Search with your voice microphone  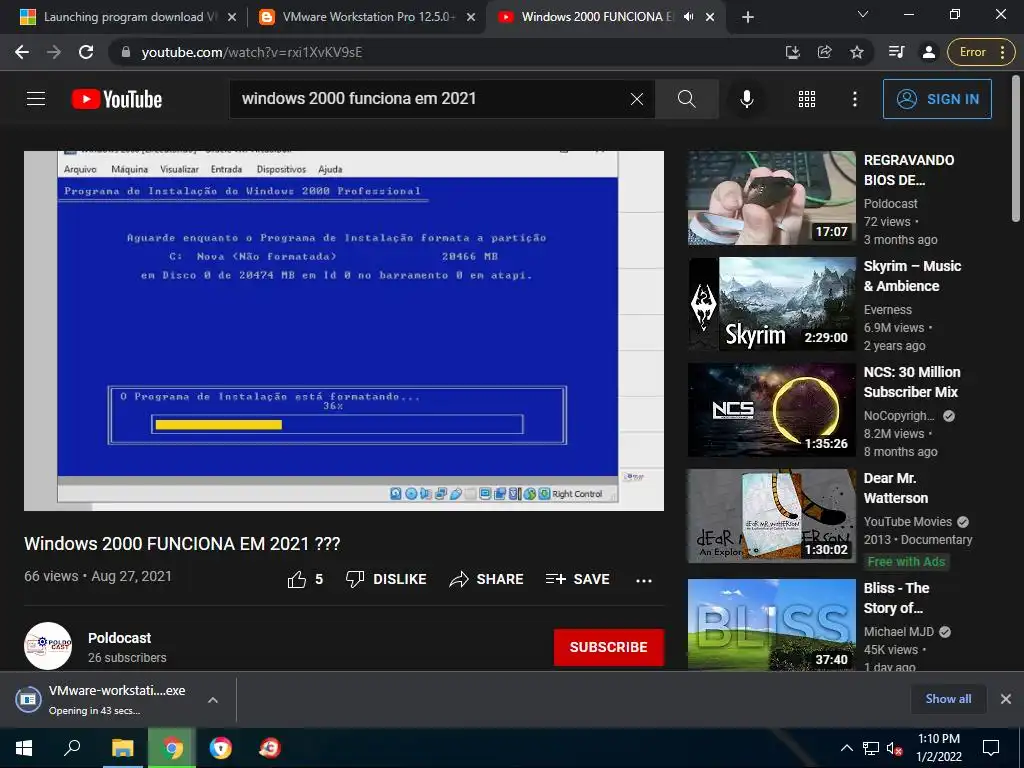coord(746,99)
